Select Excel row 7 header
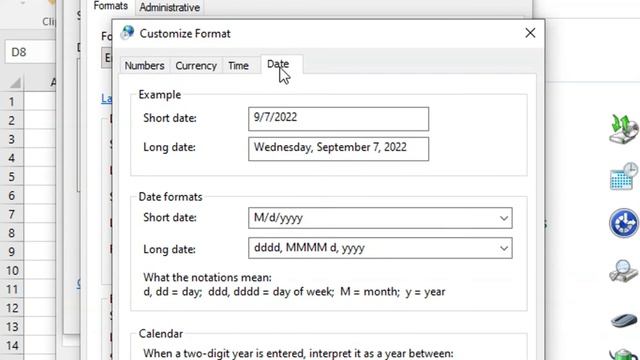The height and width of the screenshot is (360, 640). click(x=12, y=214)
